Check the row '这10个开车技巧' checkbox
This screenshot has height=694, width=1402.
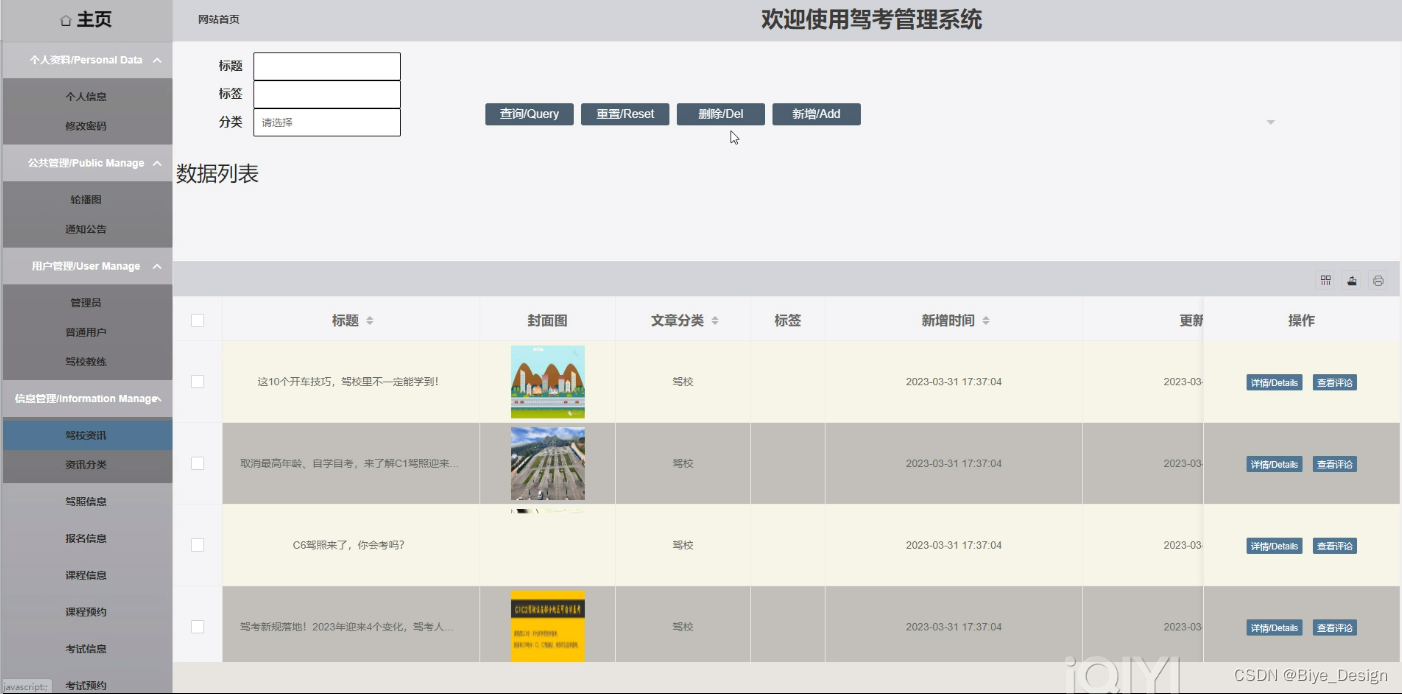pyautogui.click(x=197, y=382)
